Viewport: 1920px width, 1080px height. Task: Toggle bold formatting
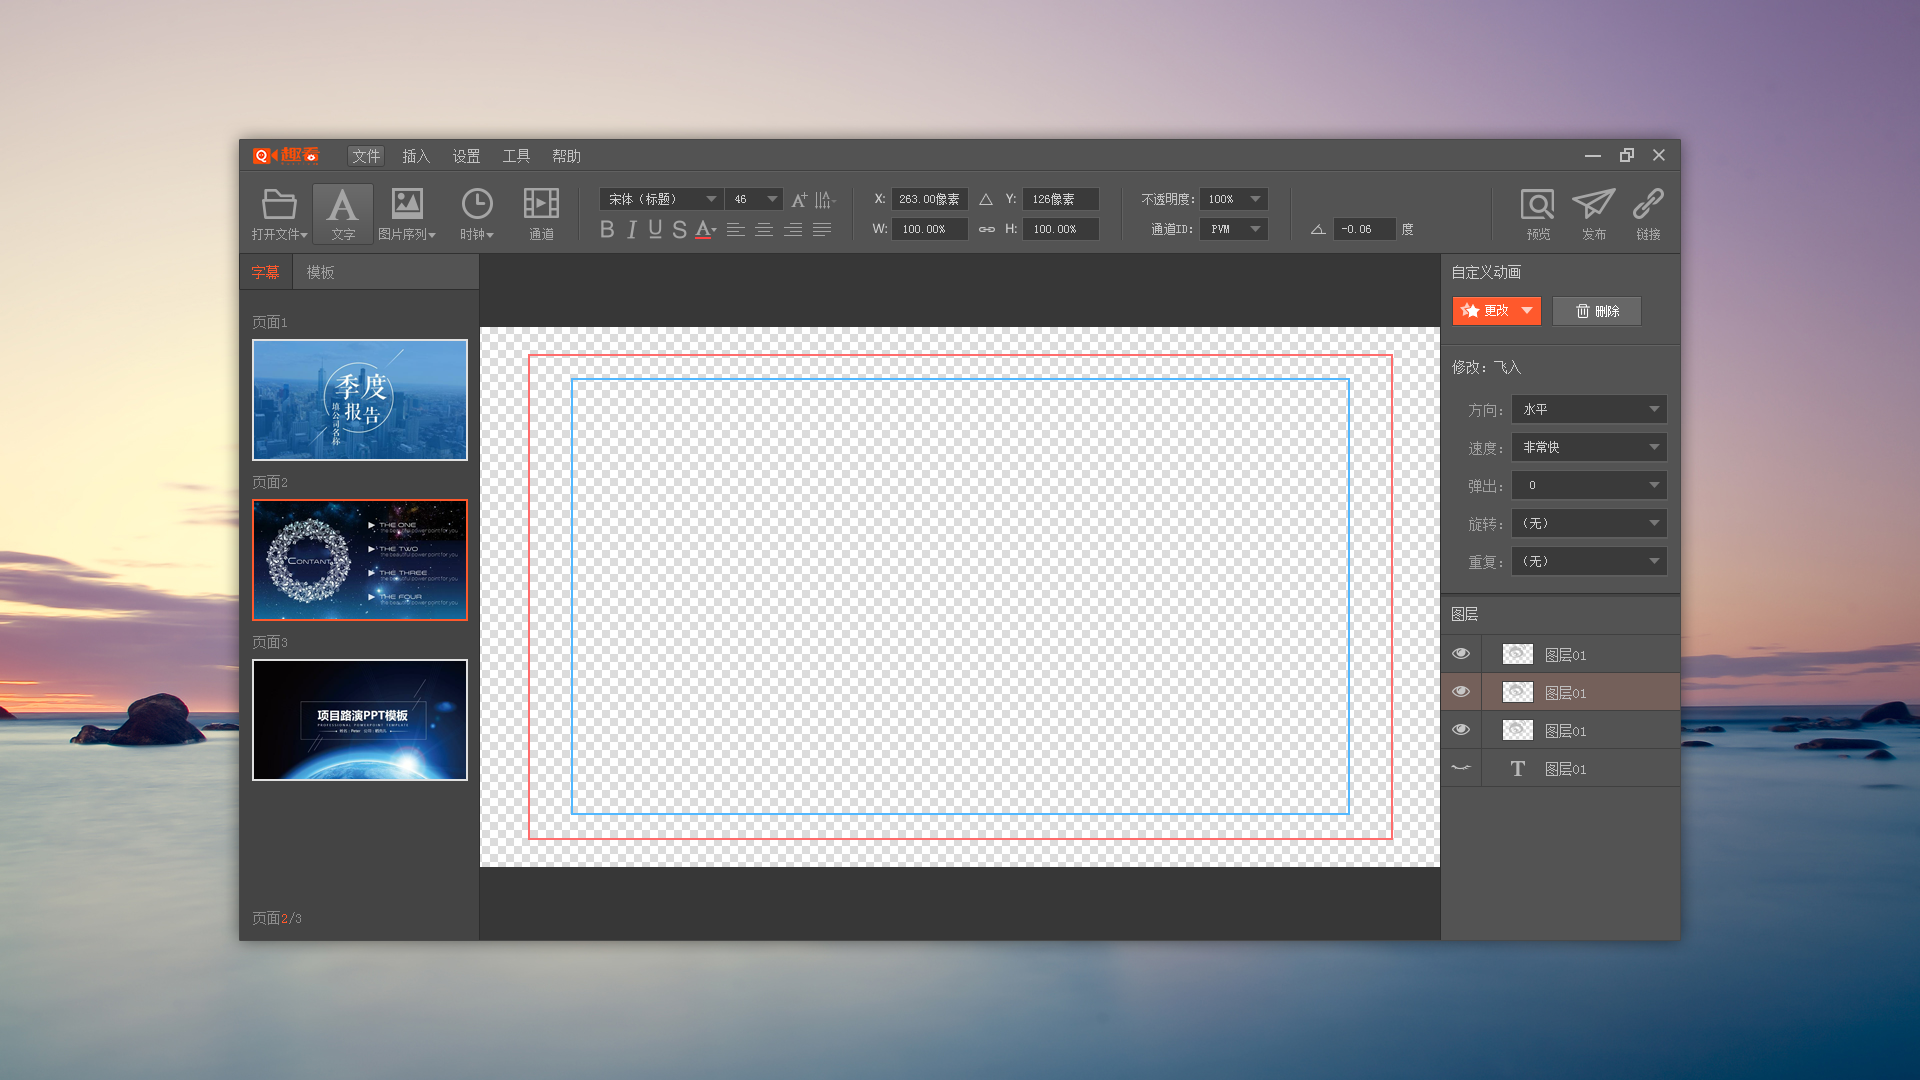click(x=607, y=230)
